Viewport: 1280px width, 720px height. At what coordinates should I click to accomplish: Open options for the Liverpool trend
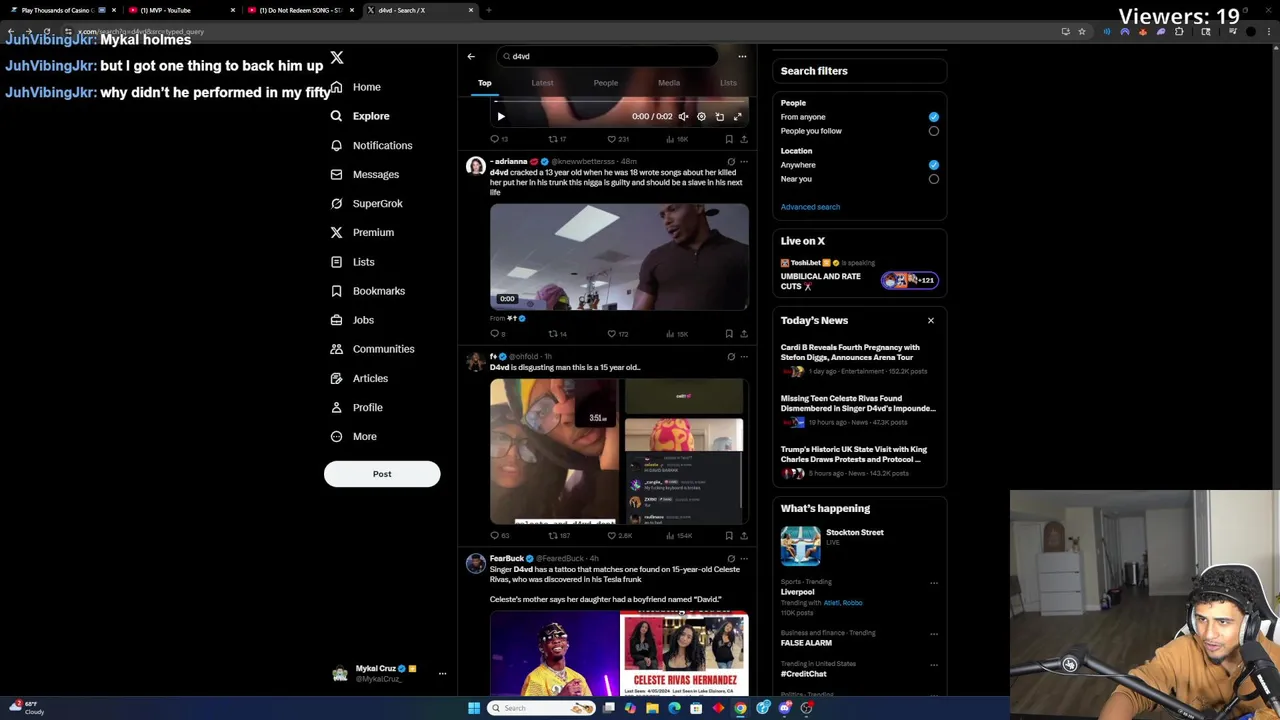tap(934, 583)
